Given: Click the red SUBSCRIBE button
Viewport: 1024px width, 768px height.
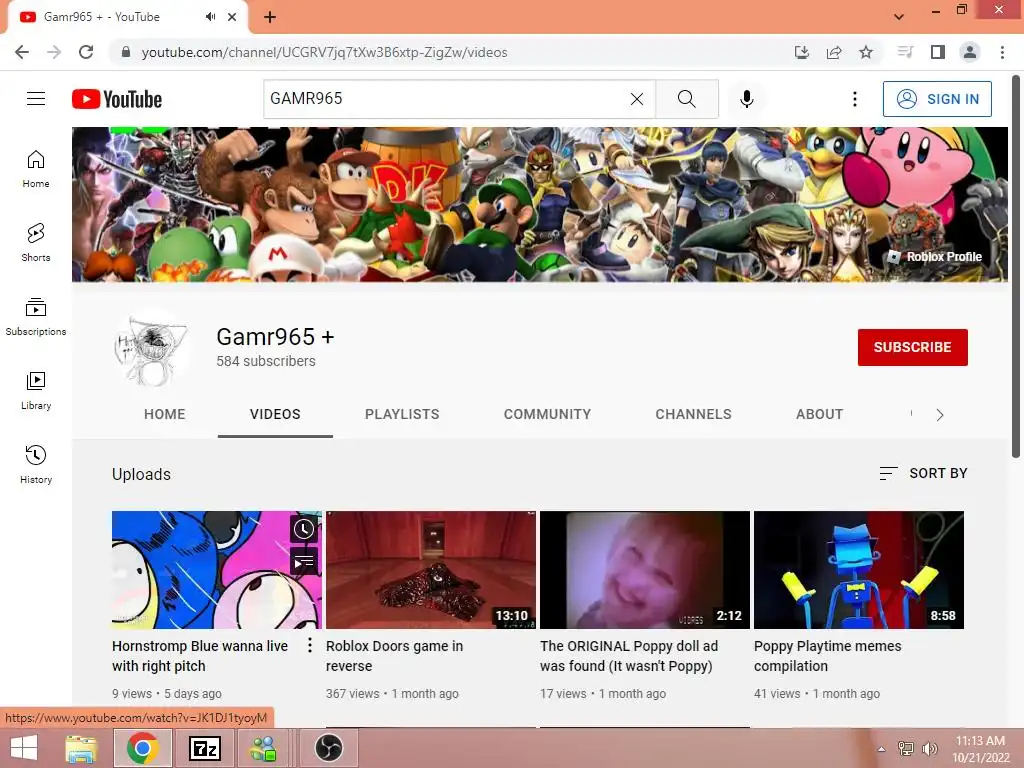Looking at the screenshot, I should (912, 347).
